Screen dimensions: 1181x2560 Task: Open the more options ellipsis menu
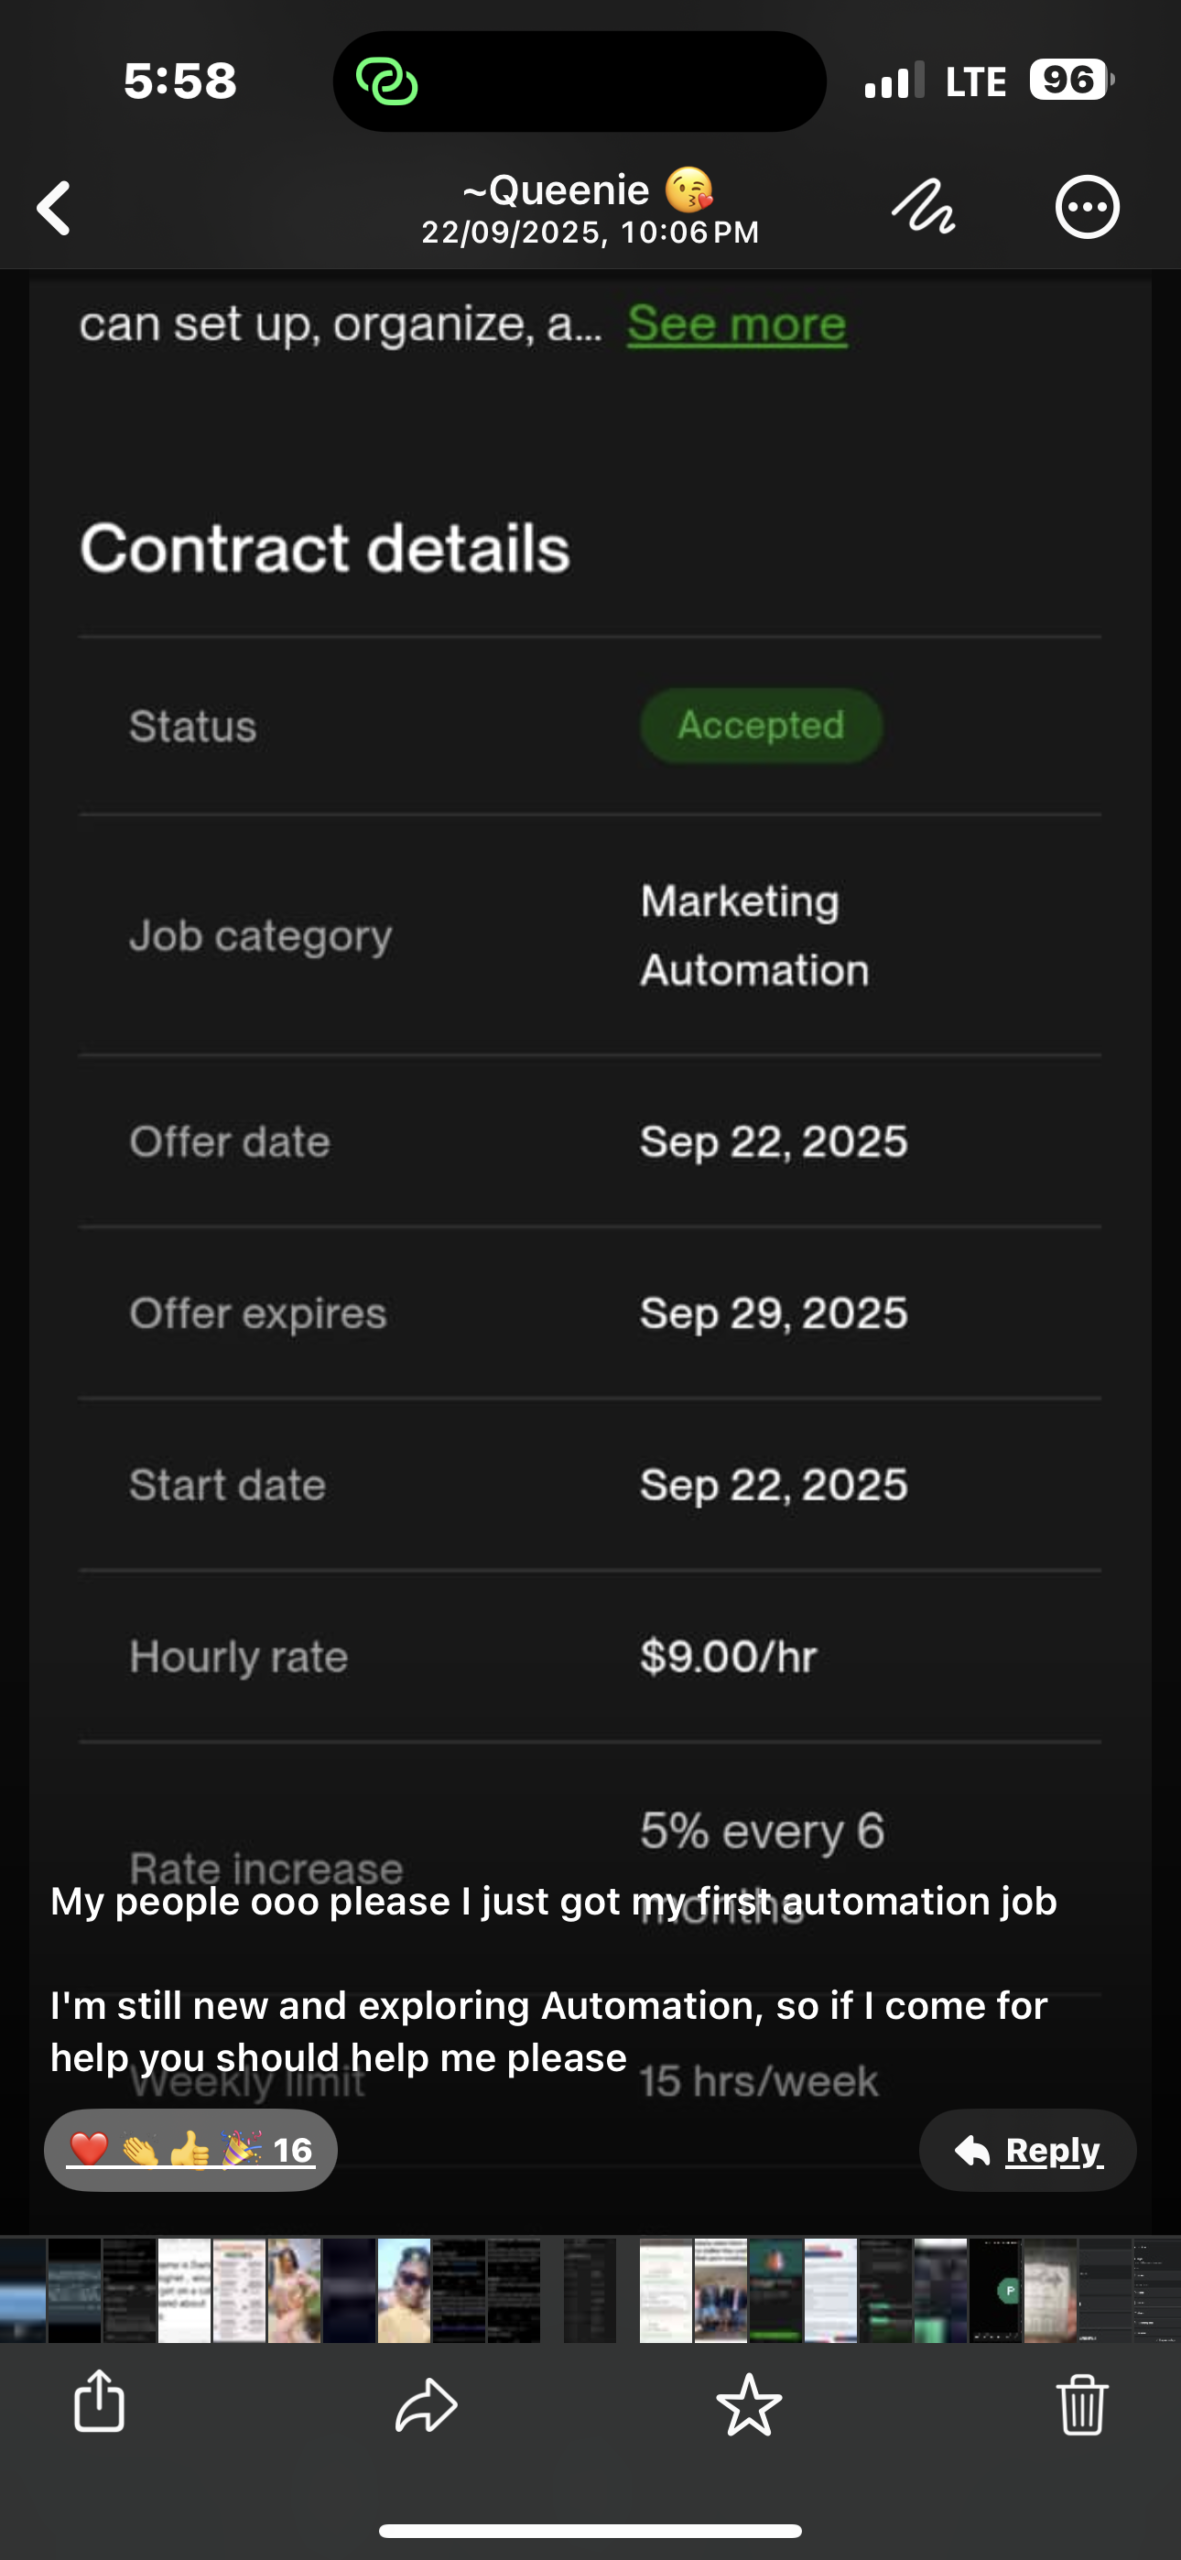click(1087, 208)
